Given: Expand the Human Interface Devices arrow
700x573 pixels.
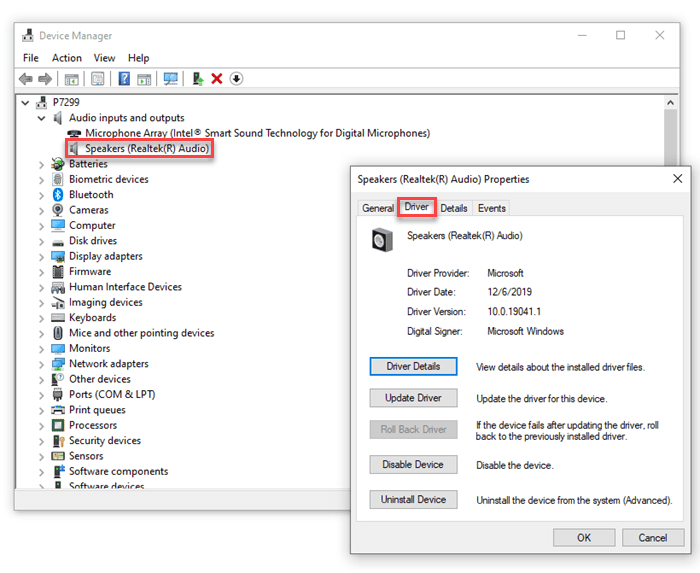Looking at the screenshot, I should point(42,287).
